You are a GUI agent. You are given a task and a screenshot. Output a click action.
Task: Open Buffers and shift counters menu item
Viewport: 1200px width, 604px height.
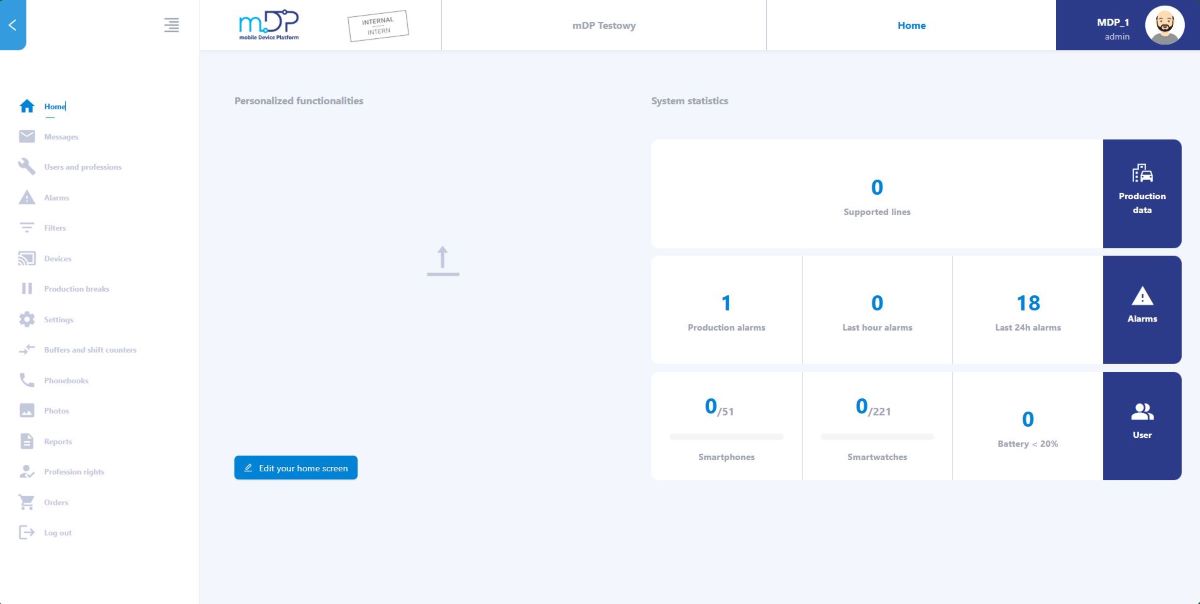tap(90, 350)
